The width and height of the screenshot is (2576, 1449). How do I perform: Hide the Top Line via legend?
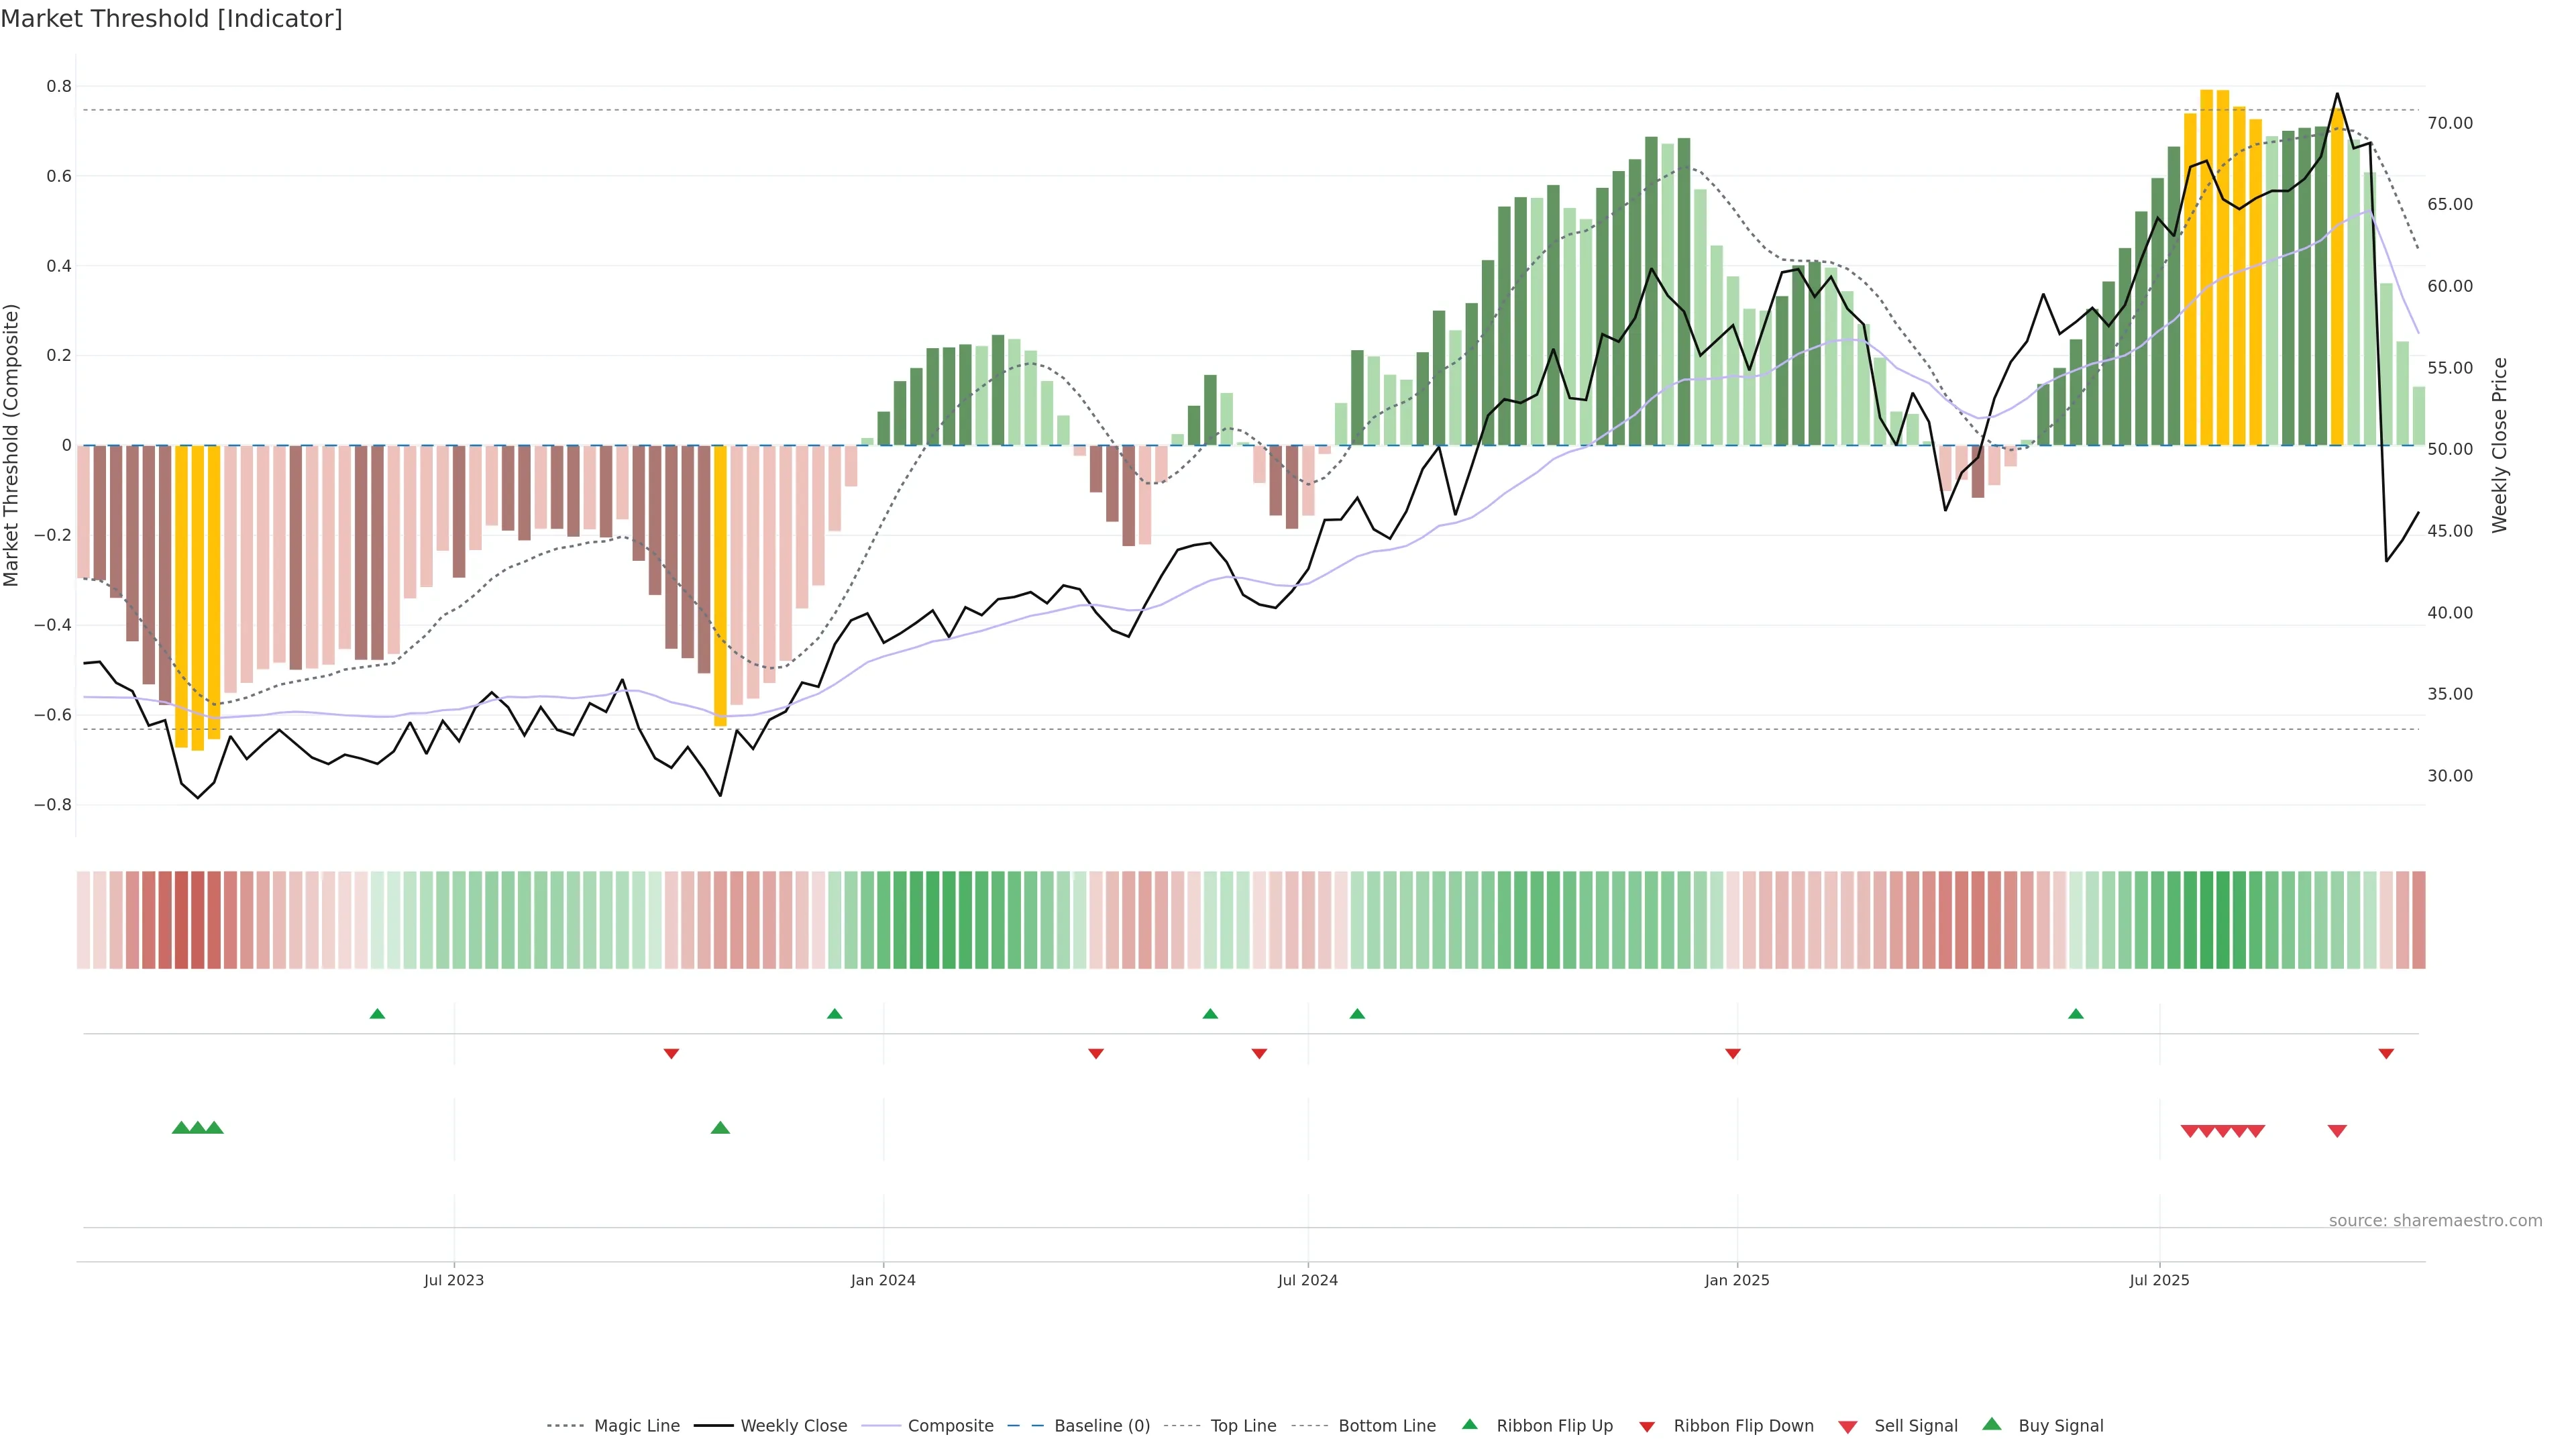pyautogui.click(x=1243, y=1426)
